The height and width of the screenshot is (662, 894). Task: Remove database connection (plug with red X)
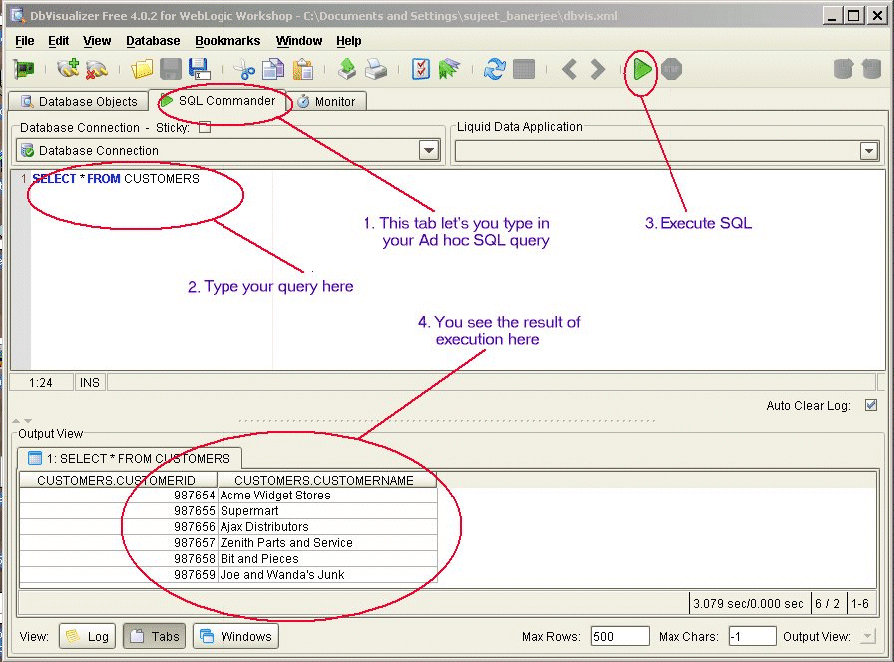point(97,70)
